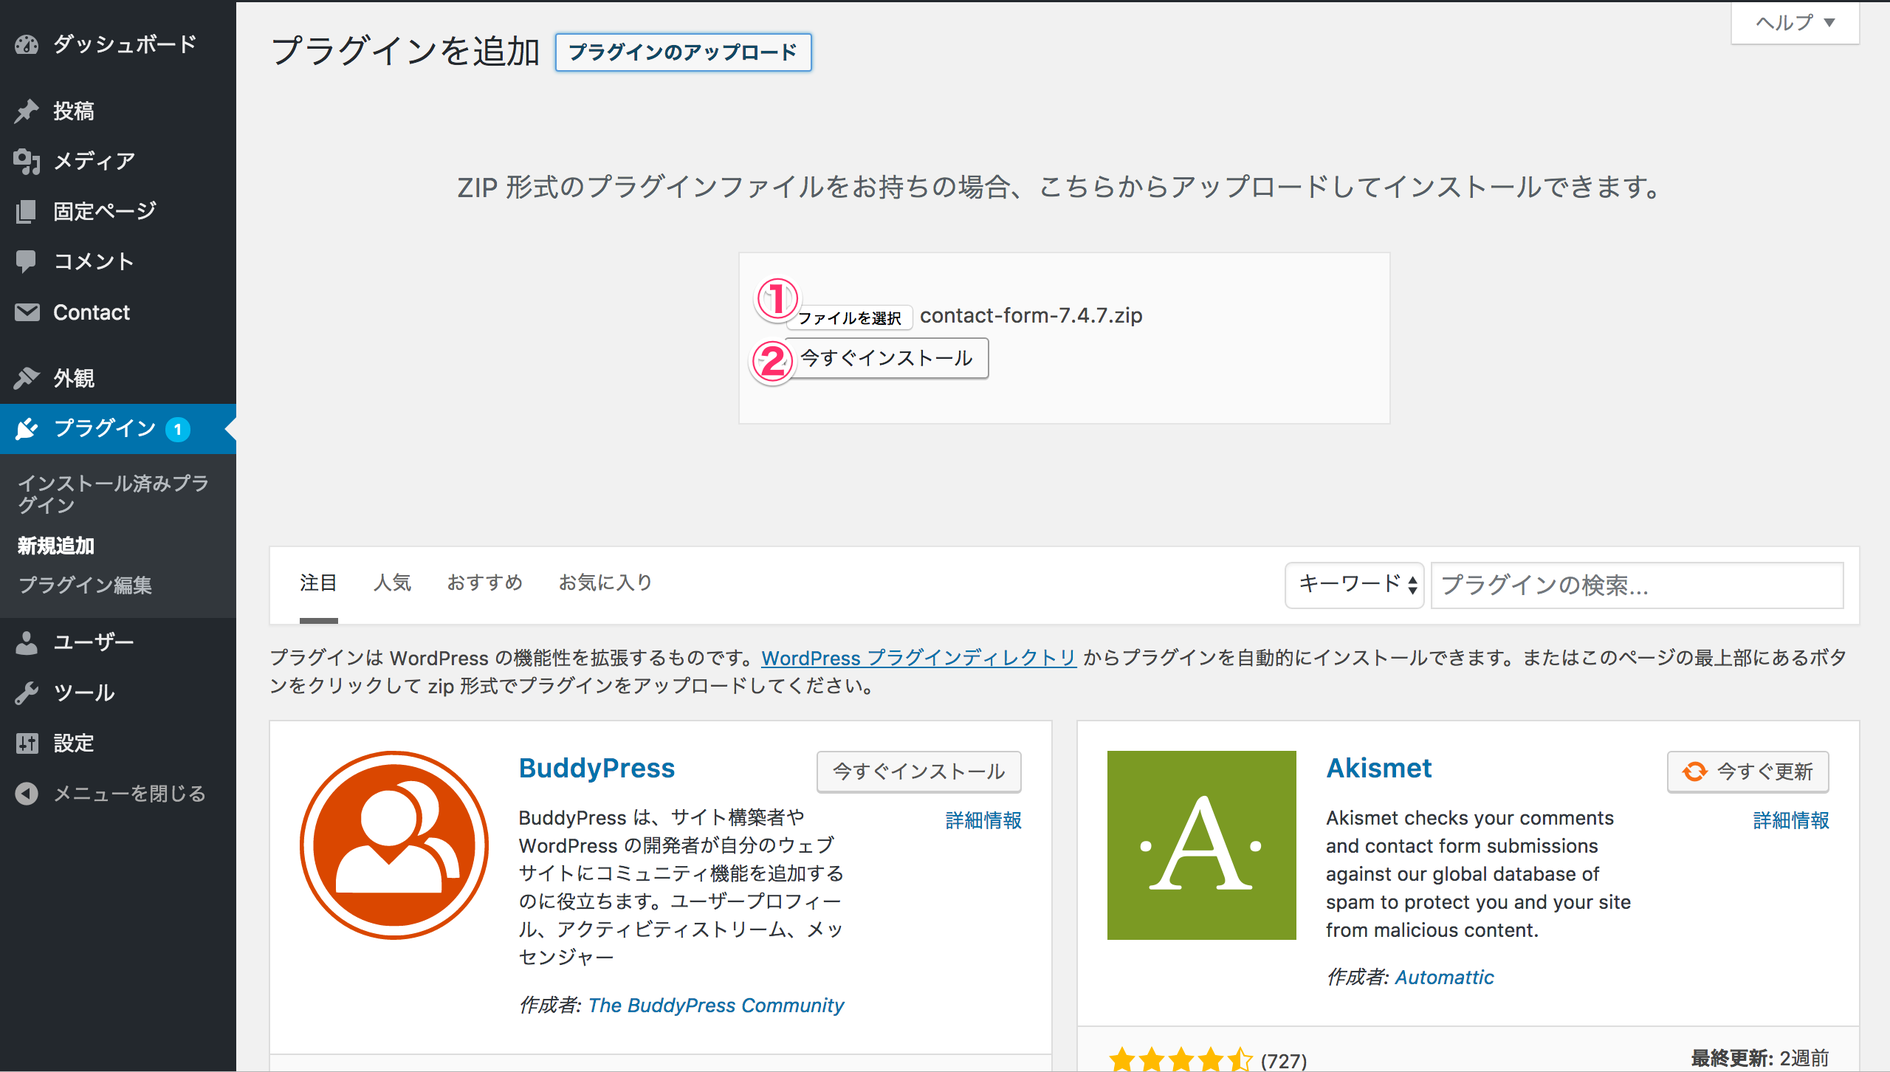
Task: Open インストール済みプラグイン submenu
Action: pyautogui.click(x=113, y=494)
